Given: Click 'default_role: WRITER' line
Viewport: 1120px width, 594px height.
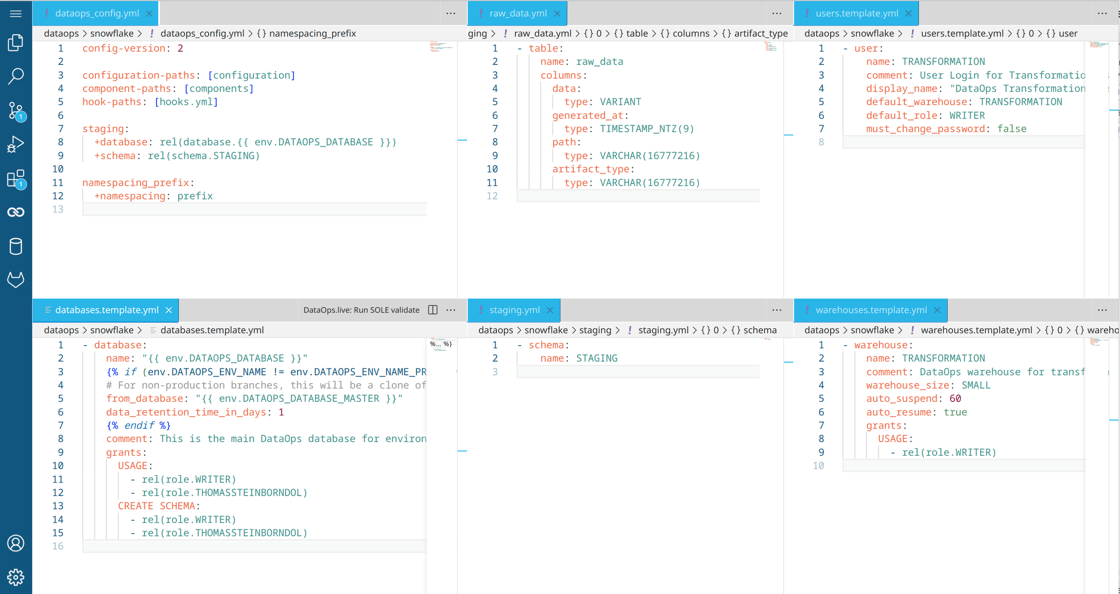Looking at the screenshot, I should 925,115.
